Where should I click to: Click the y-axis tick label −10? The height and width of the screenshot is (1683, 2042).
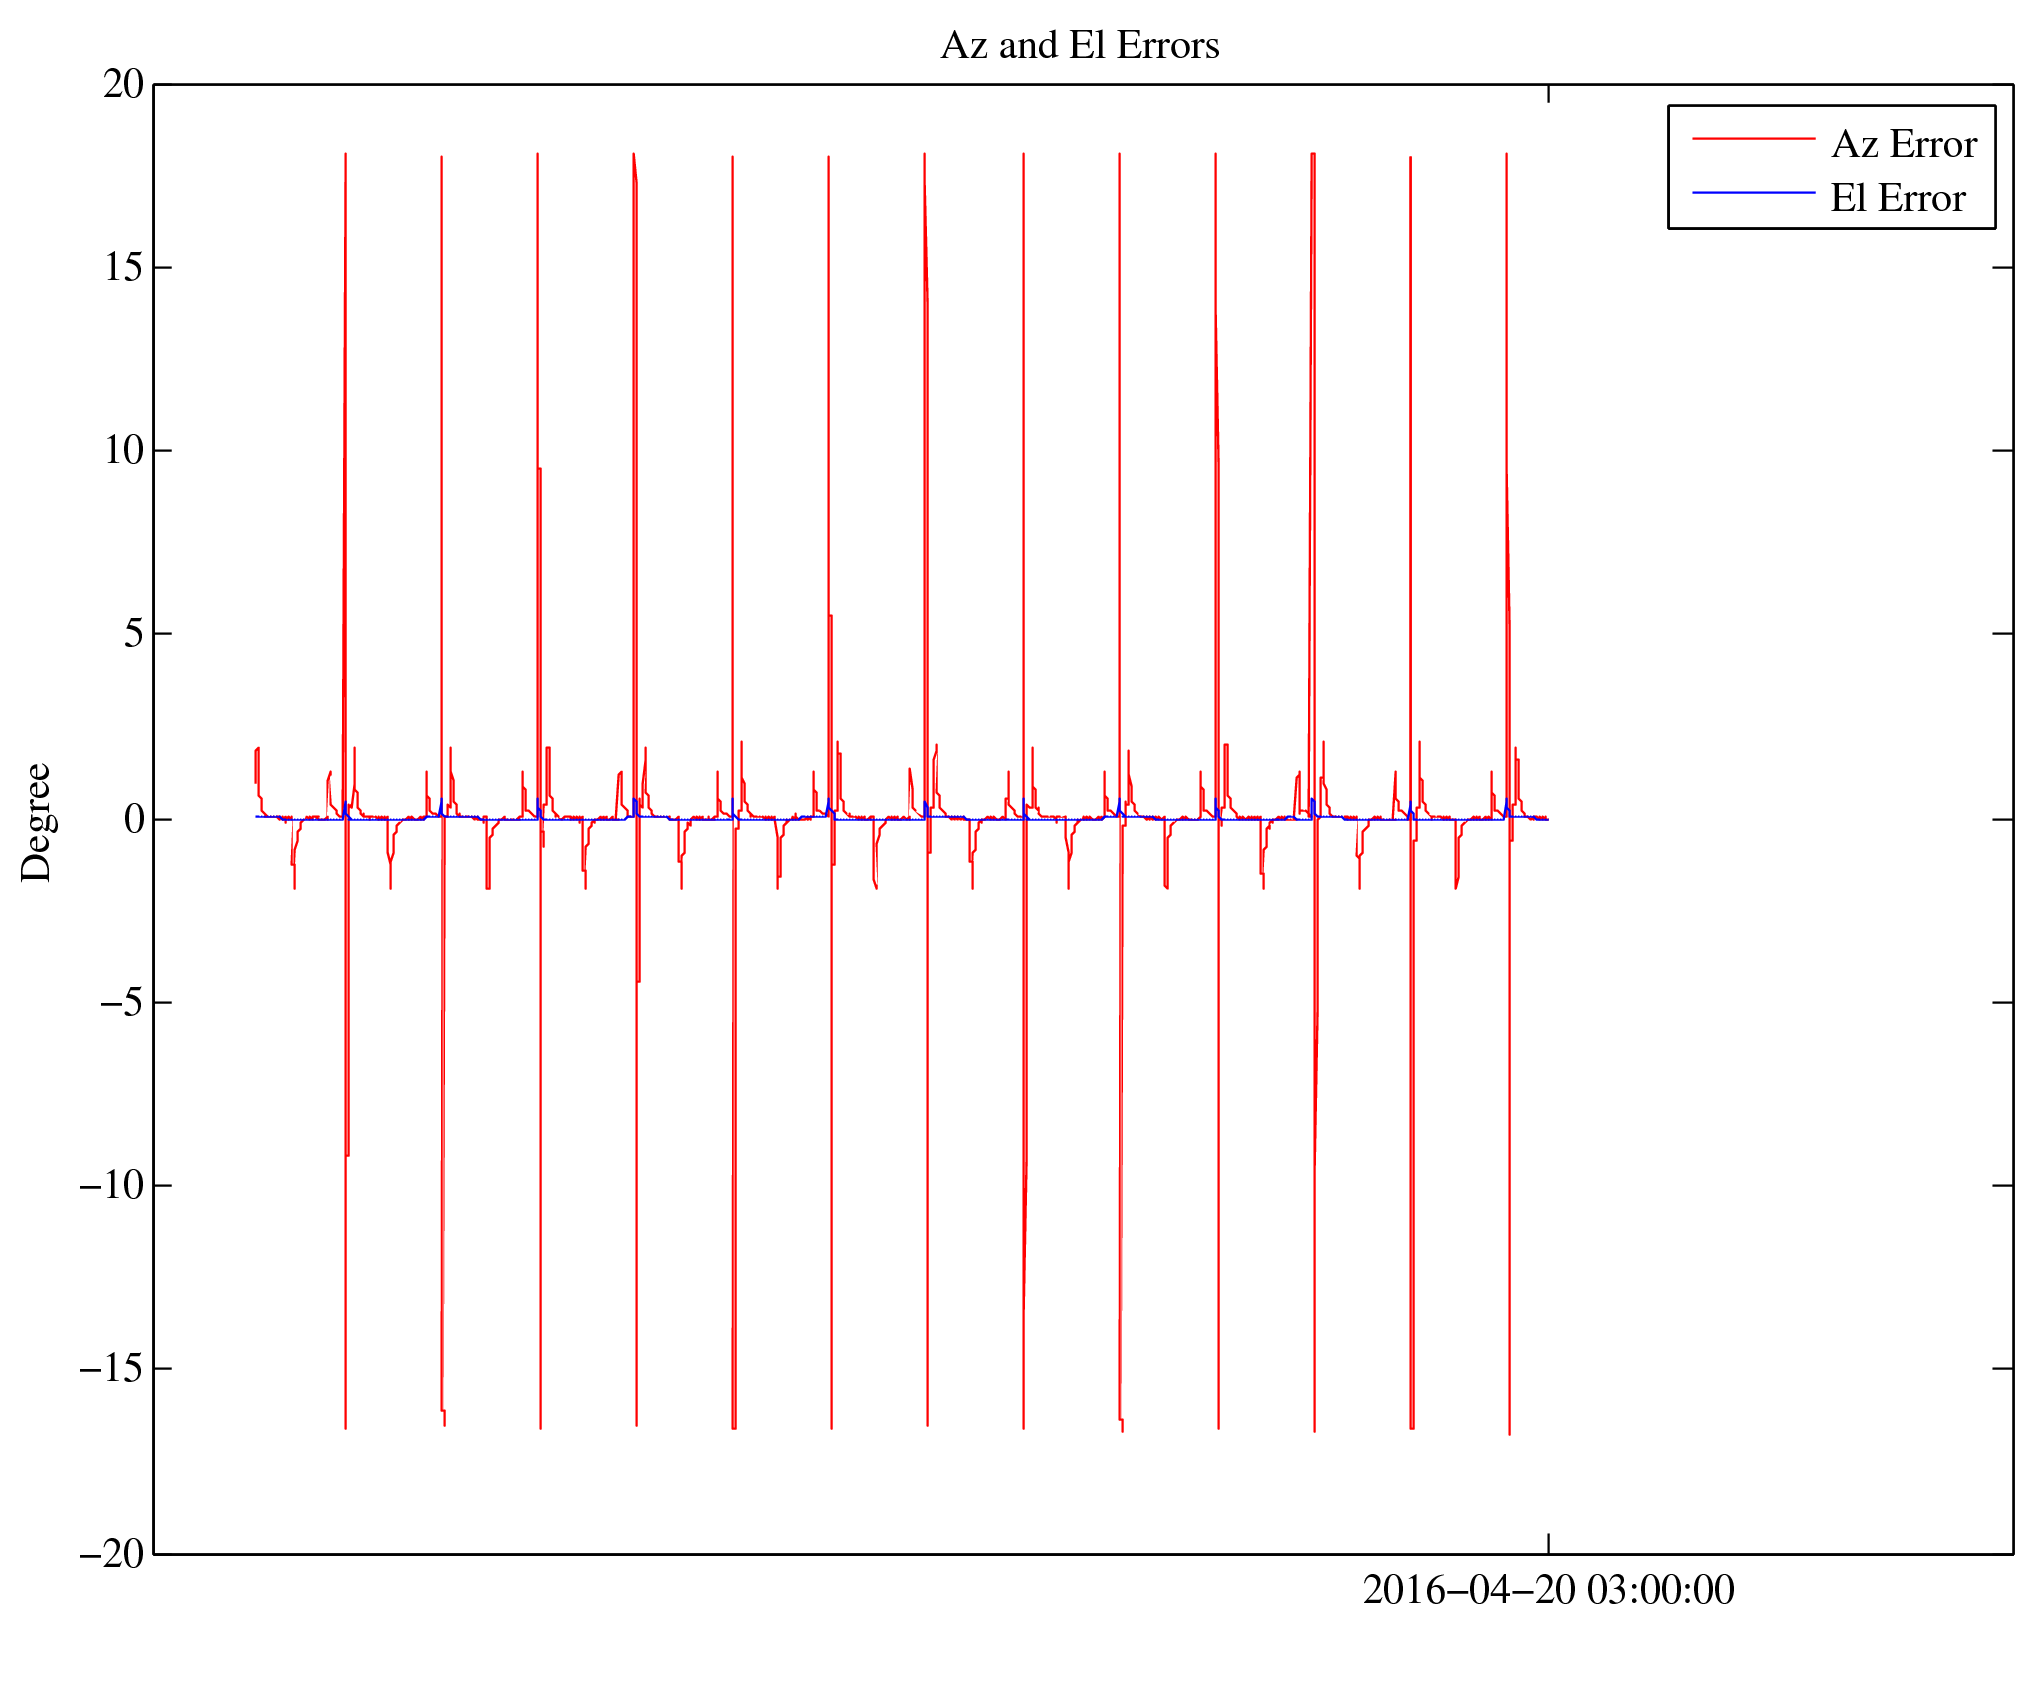112,1186
